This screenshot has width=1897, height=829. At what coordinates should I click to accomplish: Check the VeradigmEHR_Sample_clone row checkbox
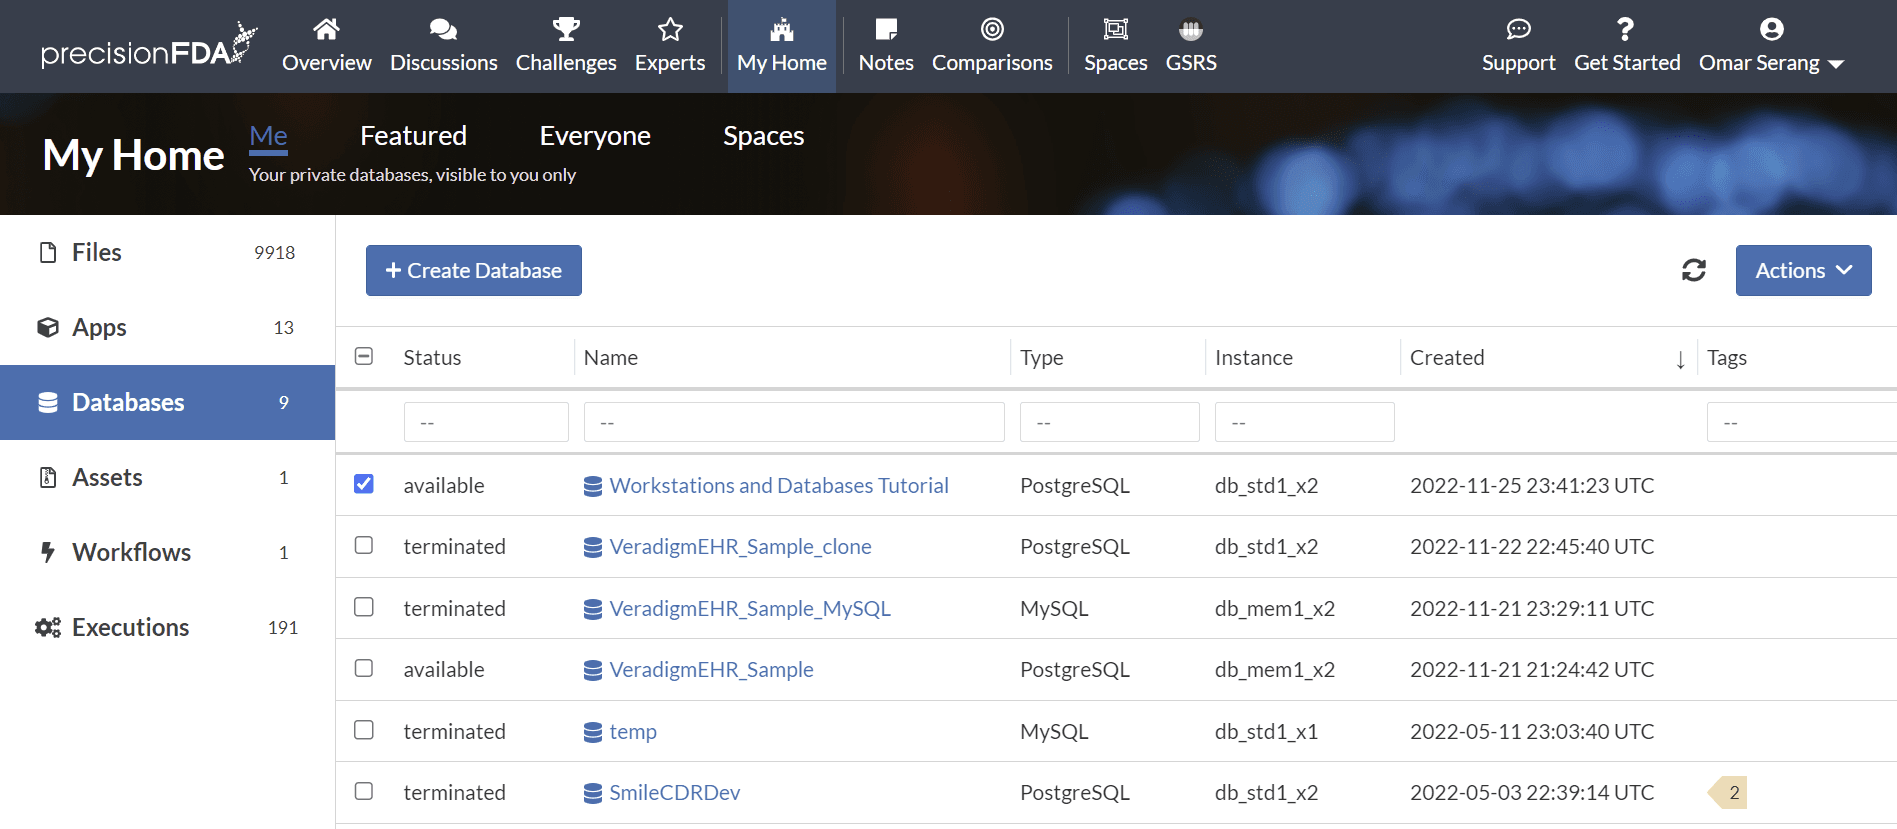coord(364,546)
